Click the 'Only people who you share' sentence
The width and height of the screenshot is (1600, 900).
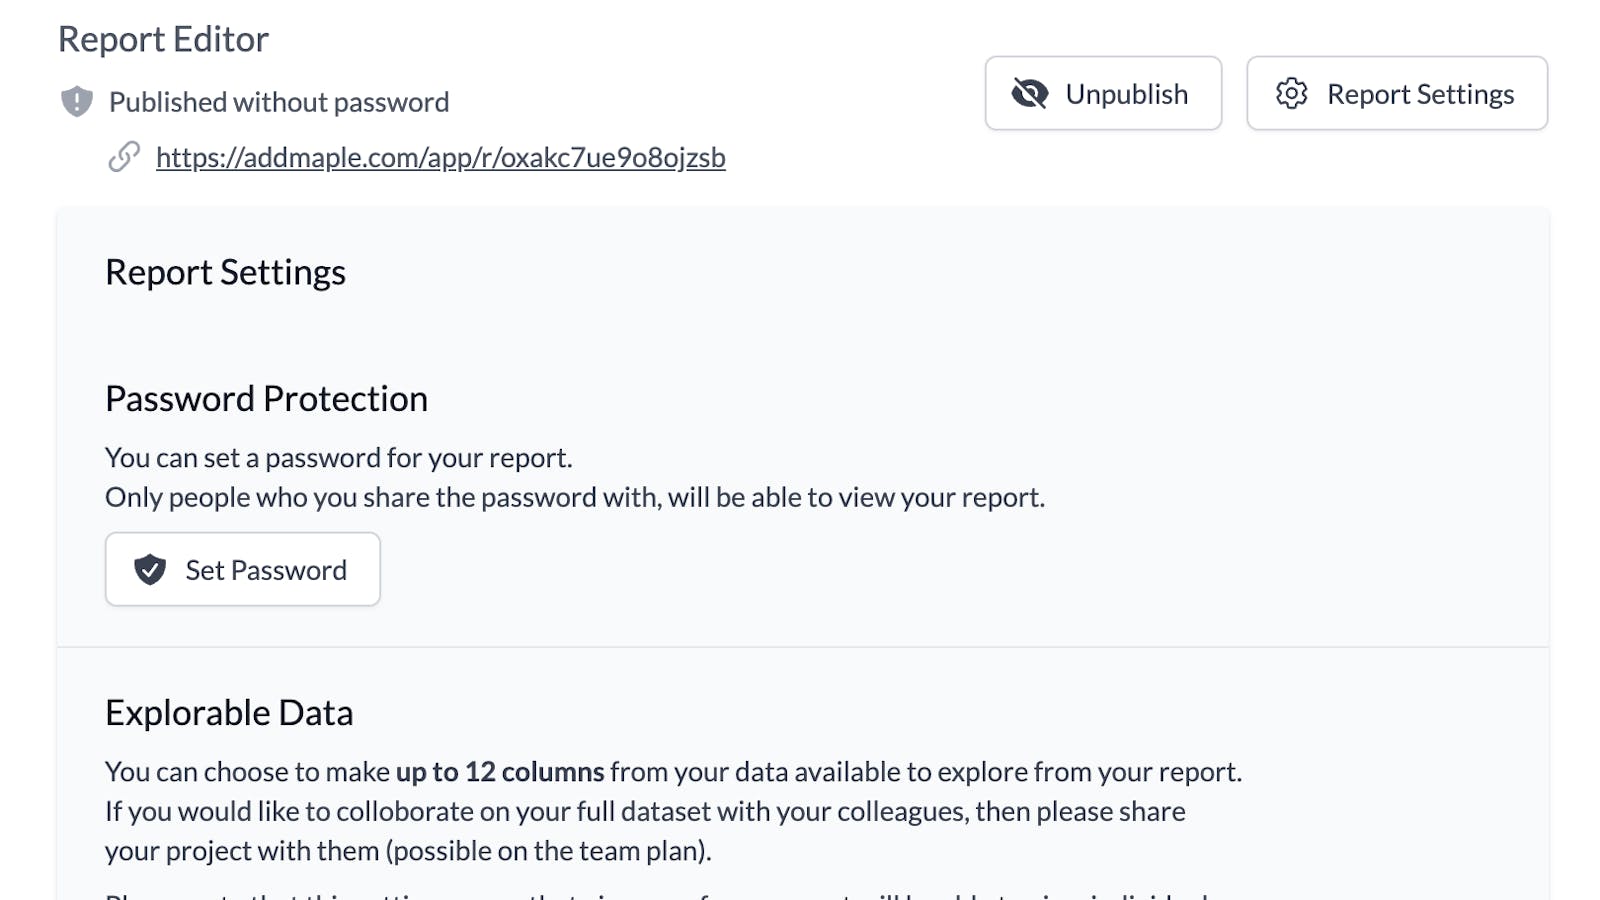[574, 498]
